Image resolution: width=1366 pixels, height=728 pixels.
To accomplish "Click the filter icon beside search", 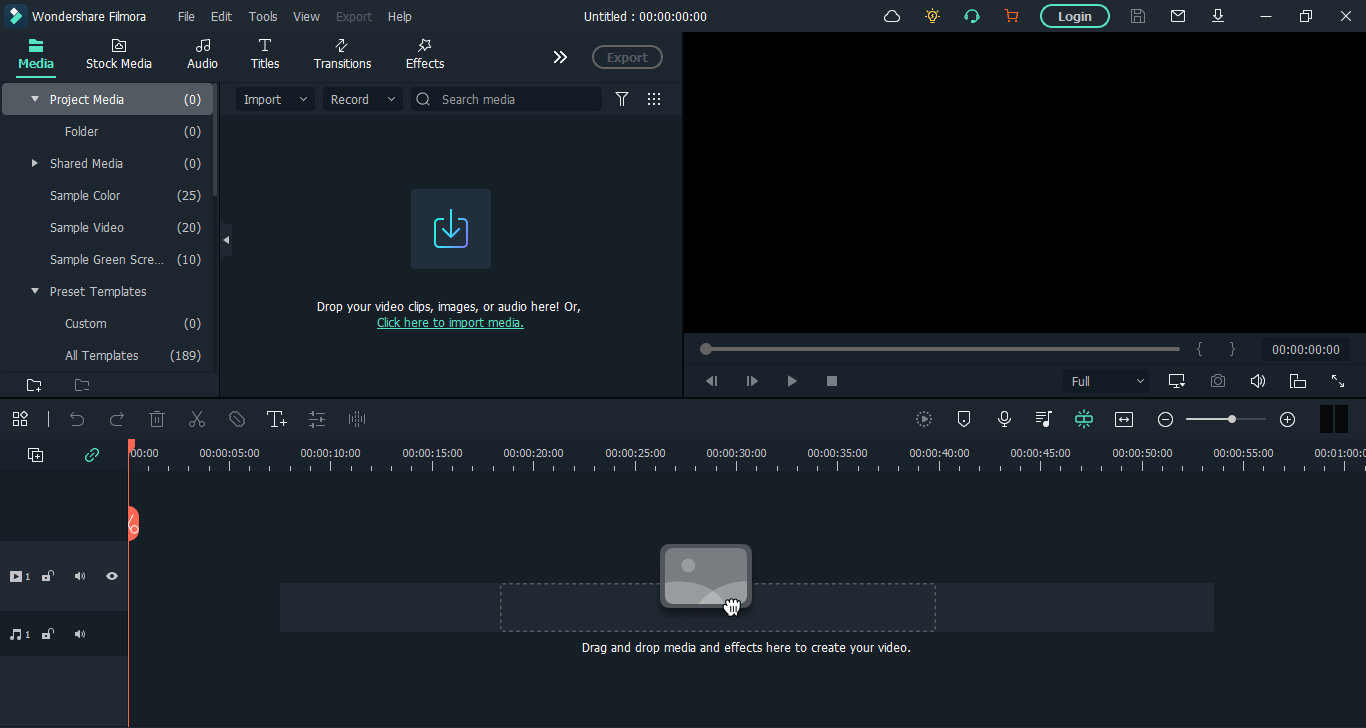I will [x=622, y=99].
